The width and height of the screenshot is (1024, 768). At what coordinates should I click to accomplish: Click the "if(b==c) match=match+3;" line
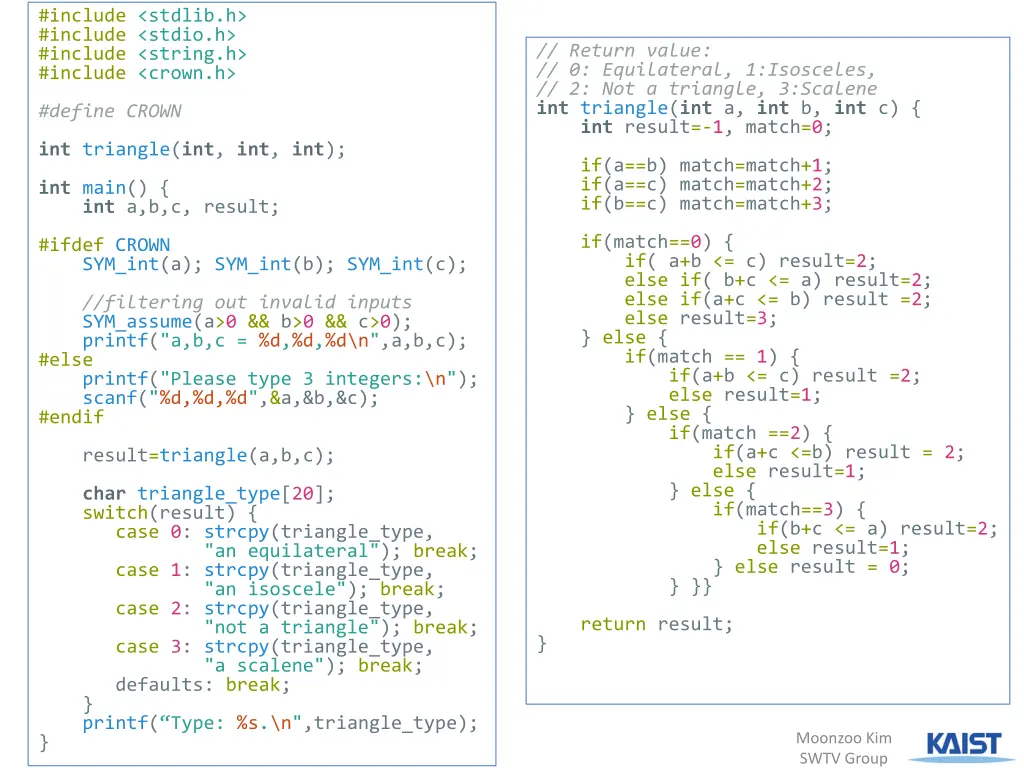(707, 204)
